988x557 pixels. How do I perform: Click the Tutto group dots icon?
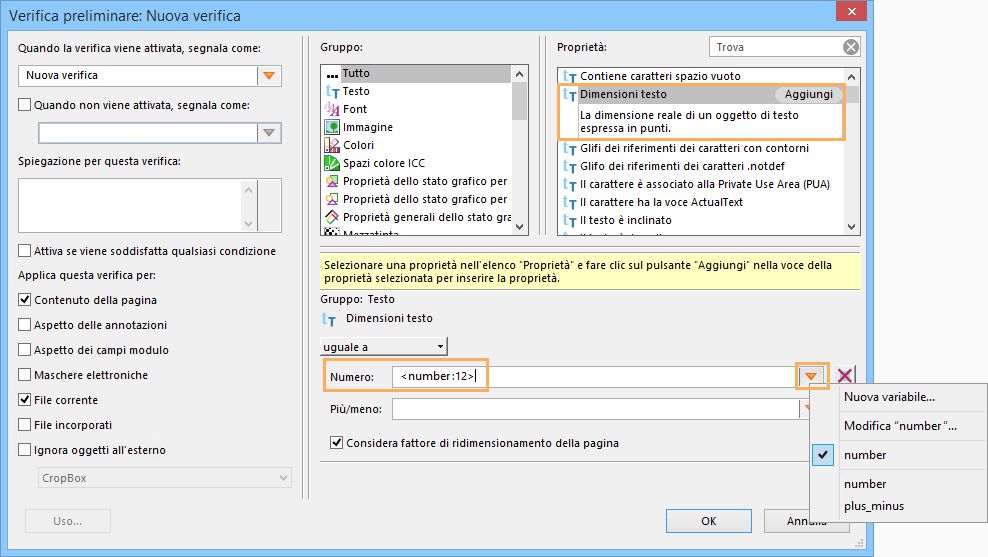tap(332, 73)
